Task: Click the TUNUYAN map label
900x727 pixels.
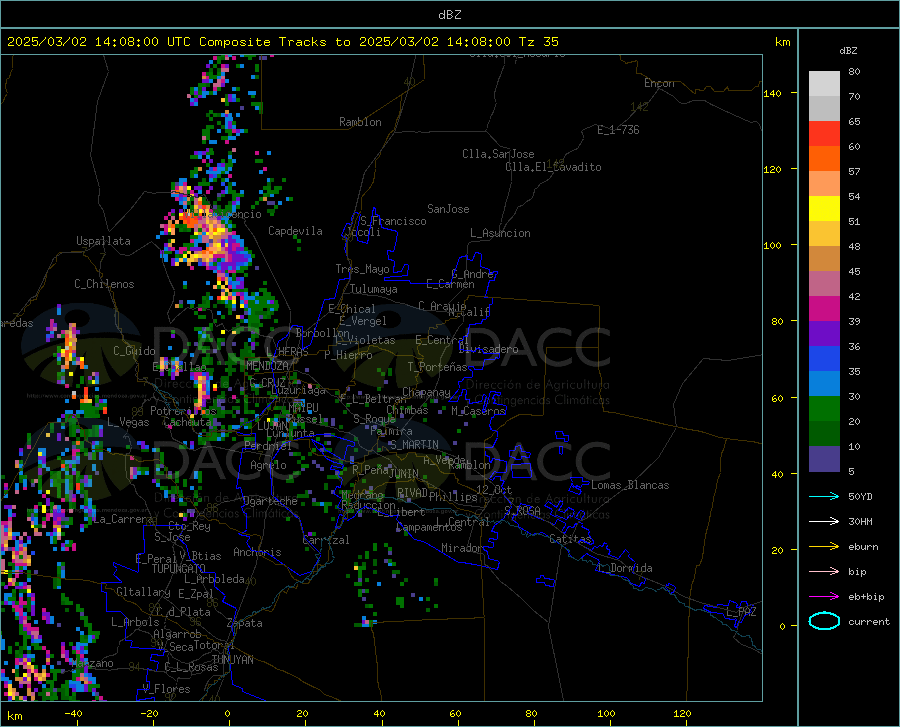Action: [232, 660]
